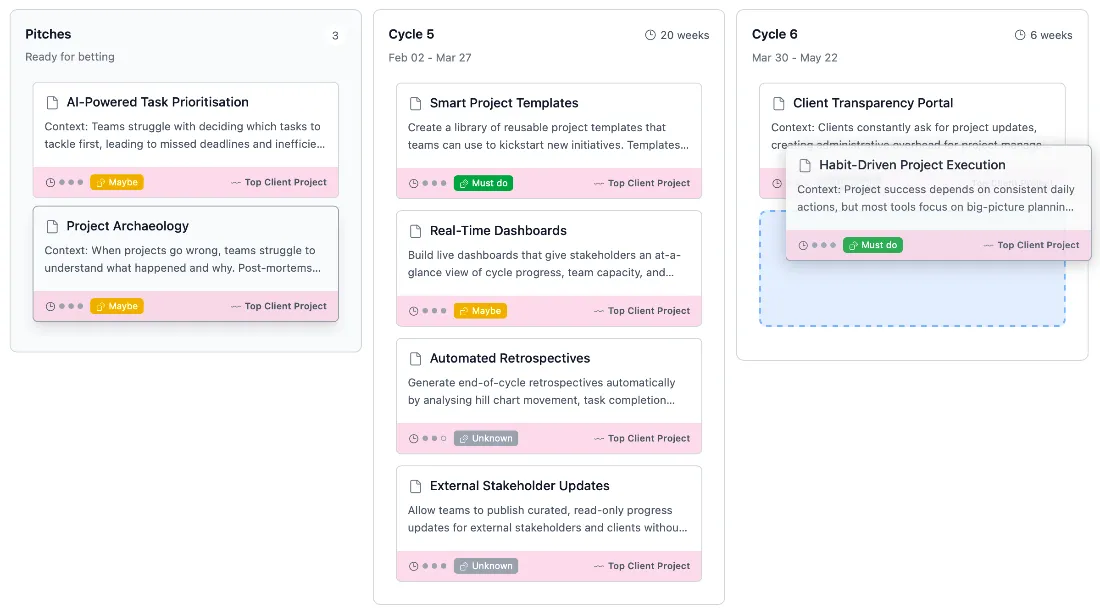This screenshot has width=1100, height=615.
Task: Click Maybe badge on Real-Time Dashboards card
Action: coord(480,311)
